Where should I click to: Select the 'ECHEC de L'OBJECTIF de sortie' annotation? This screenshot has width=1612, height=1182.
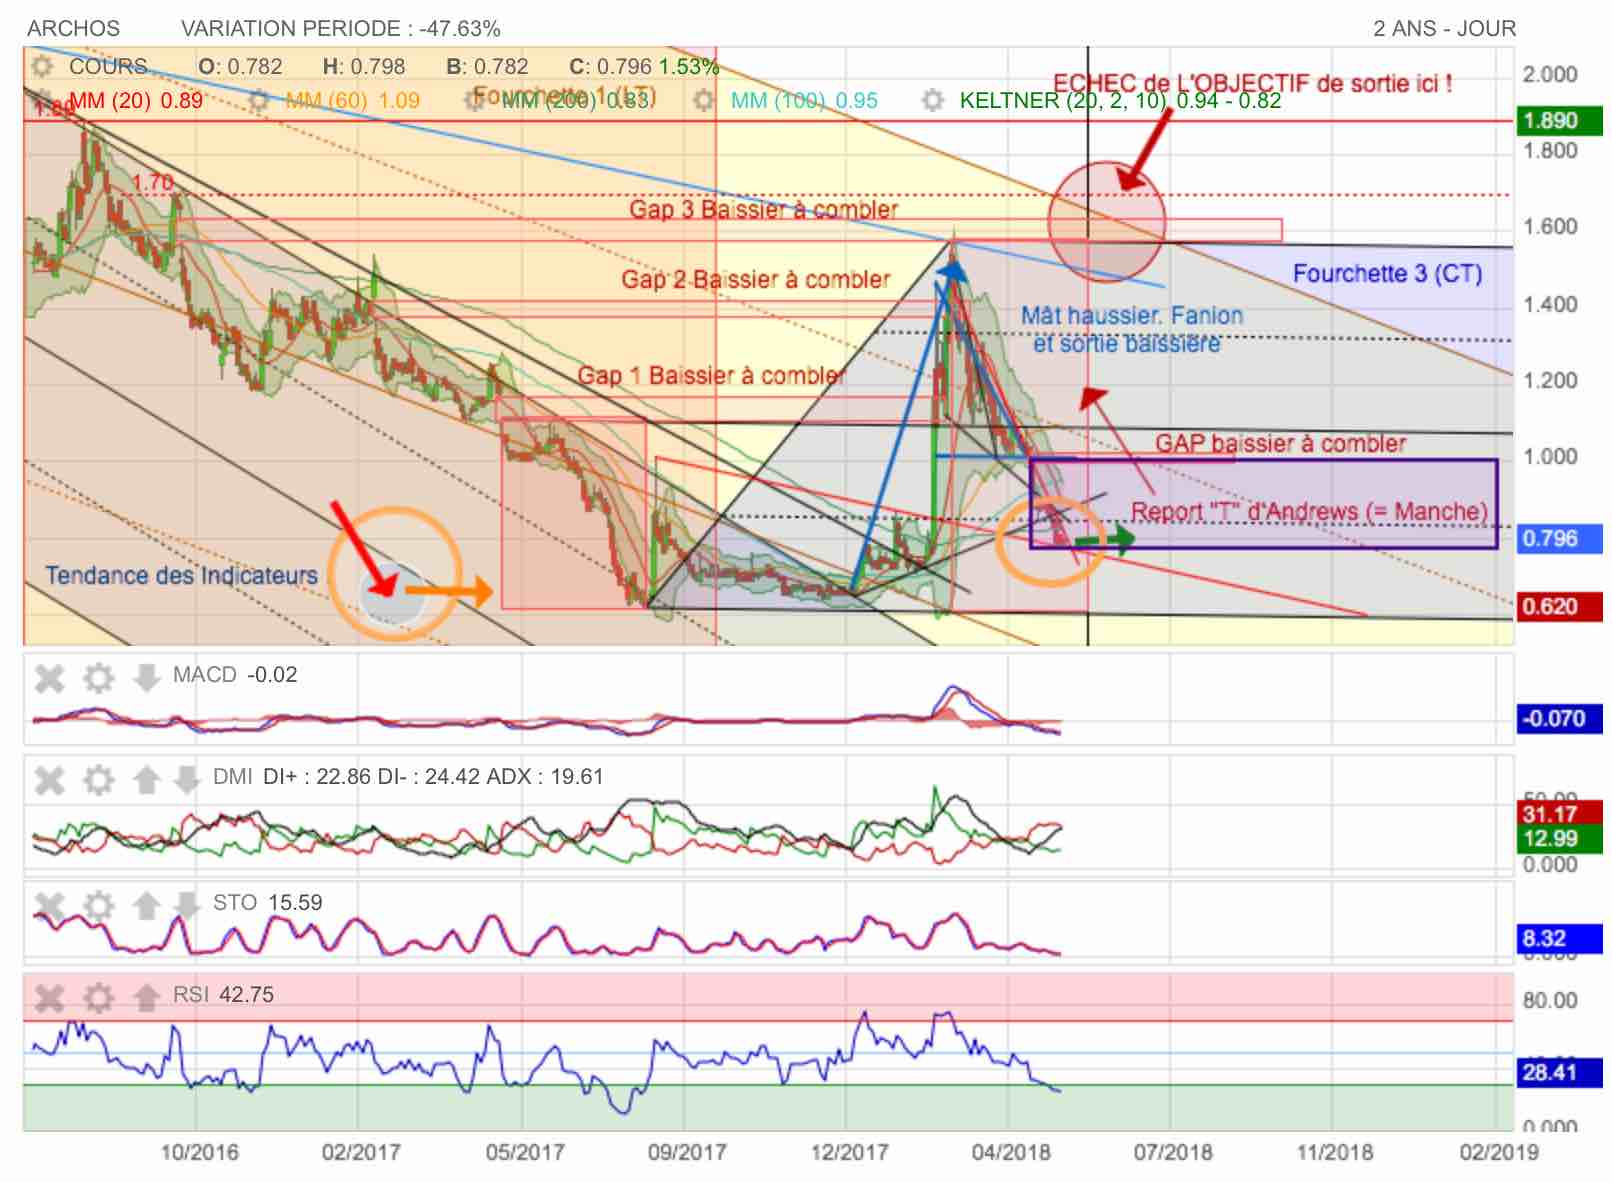tap(1252, 83)
